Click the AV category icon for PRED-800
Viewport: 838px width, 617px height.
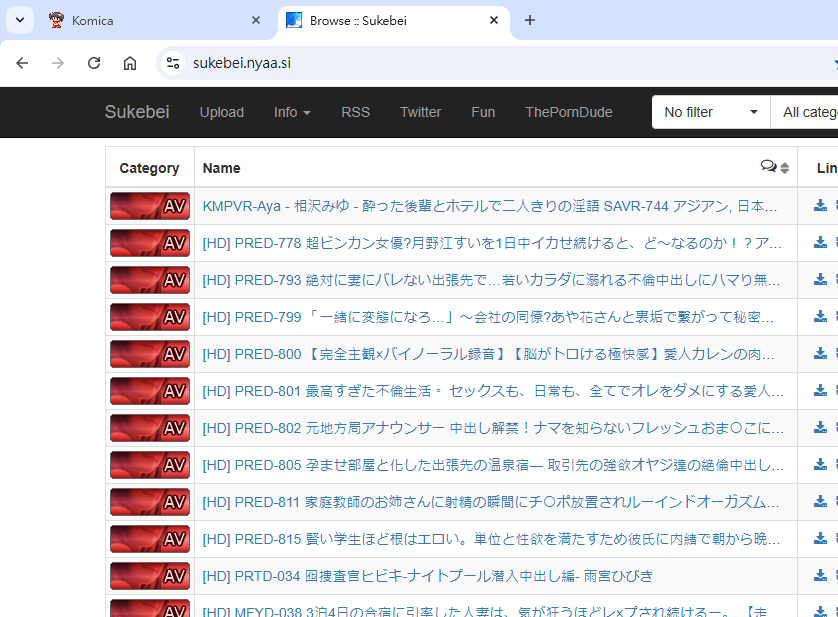[150, 354]
